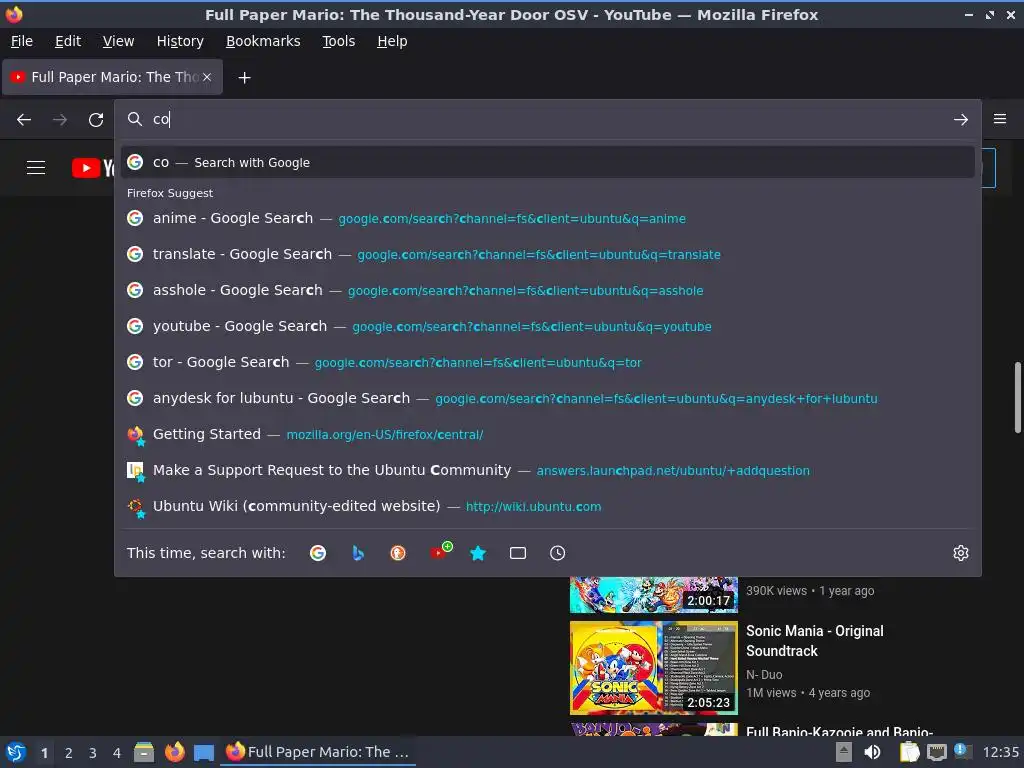The height and width of the screenshot is (768, 1024).
Task: Open search settings gear icon
Action: [x=961, y=553]
